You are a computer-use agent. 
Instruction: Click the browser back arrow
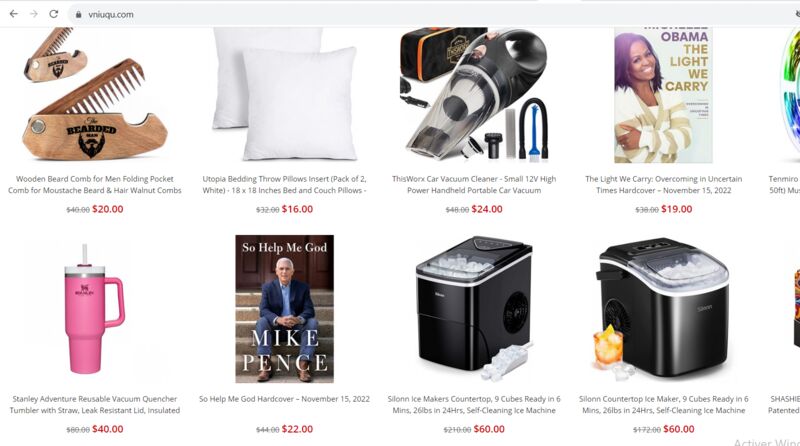(x=14, y=14)
